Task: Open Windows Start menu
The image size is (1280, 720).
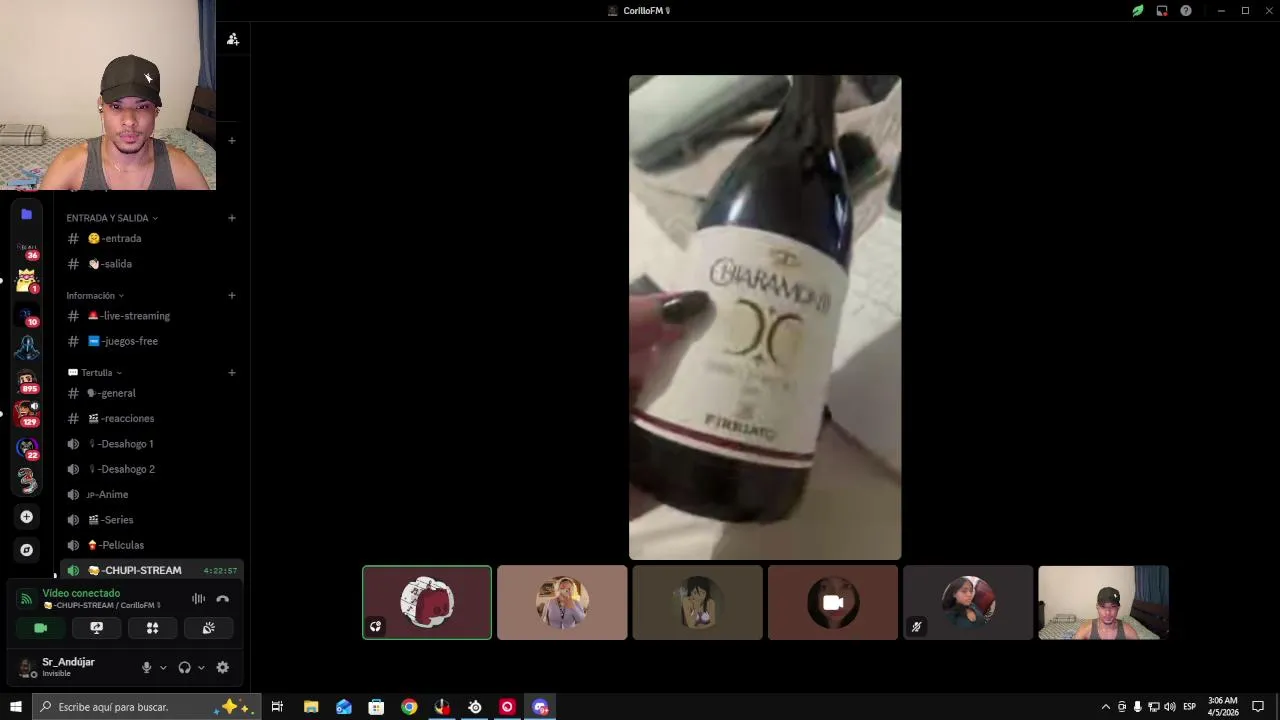Action: (x=15, y=707)
